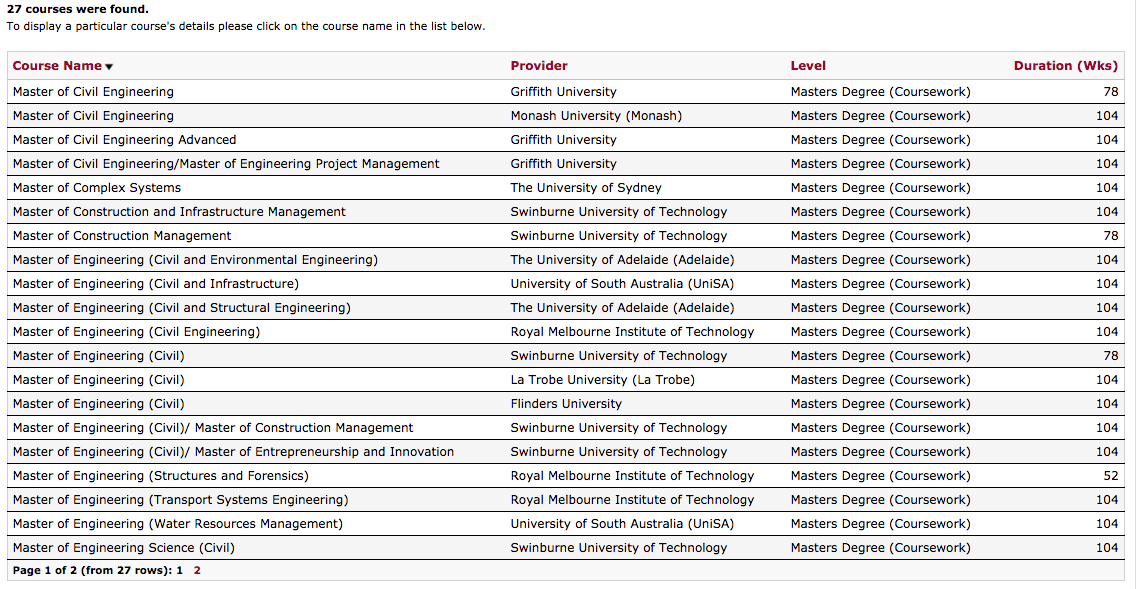Click Monash University (Monash) provider cell
This screenshot has width=1143, height=589.
tap(596, 116)
